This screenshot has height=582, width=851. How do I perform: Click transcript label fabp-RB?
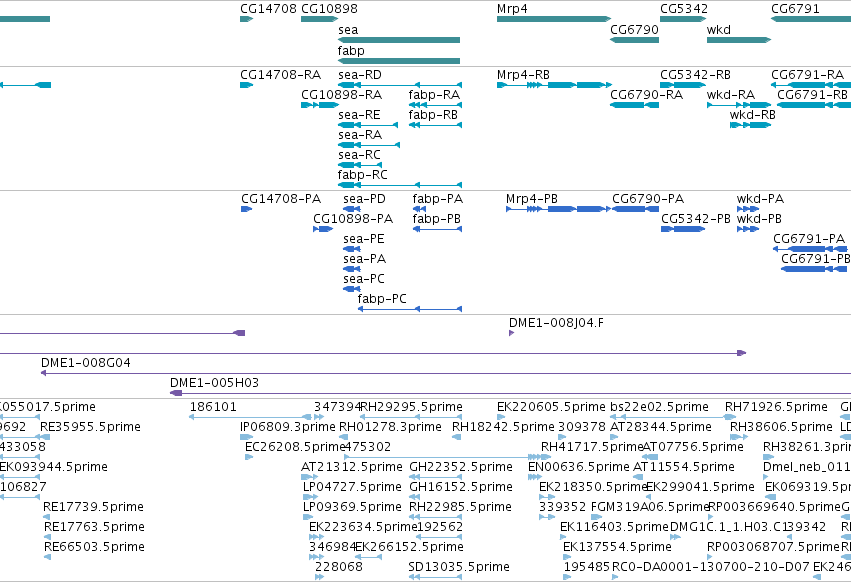click(433, 115)
